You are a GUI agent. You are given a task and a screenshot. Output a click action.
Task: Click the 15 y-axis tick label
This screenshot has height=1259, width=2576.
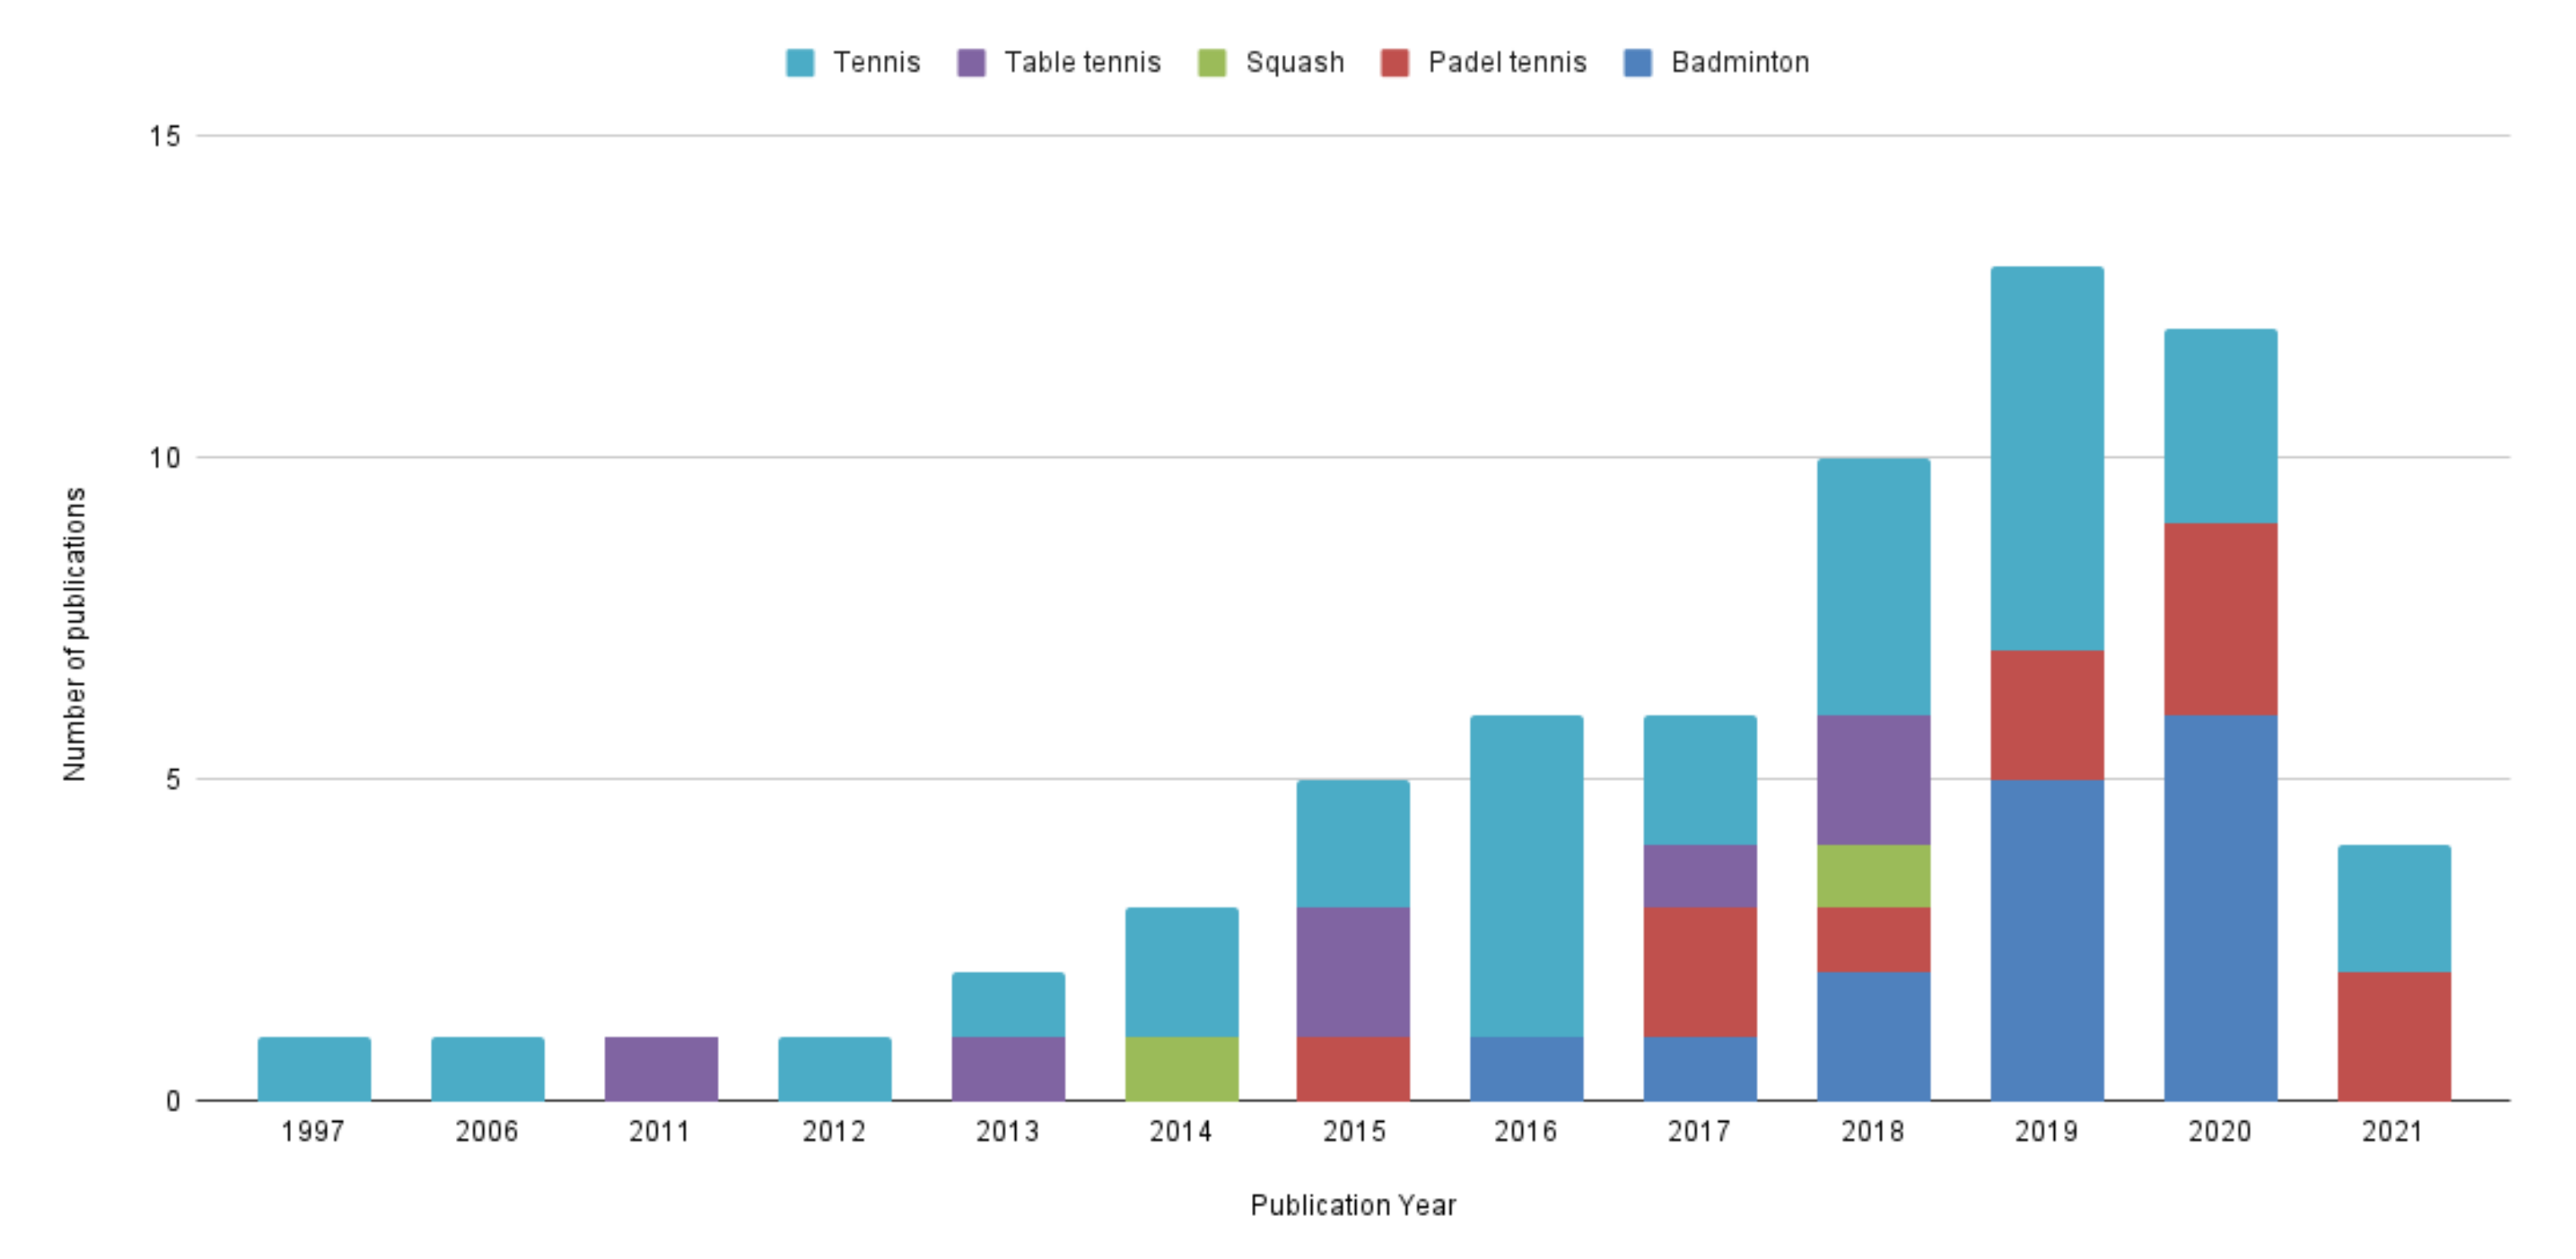165,136
